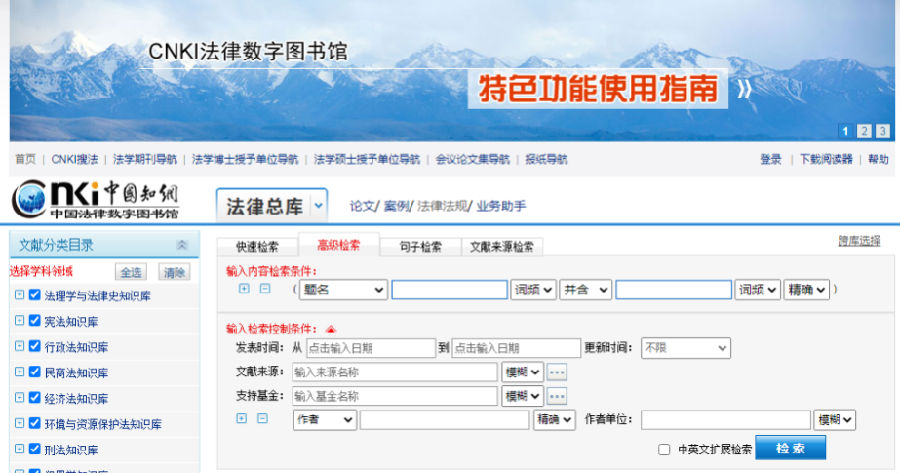Screen dimensions: 900x473
Task: Uncheck 行政法知识库
Action: 34,346
